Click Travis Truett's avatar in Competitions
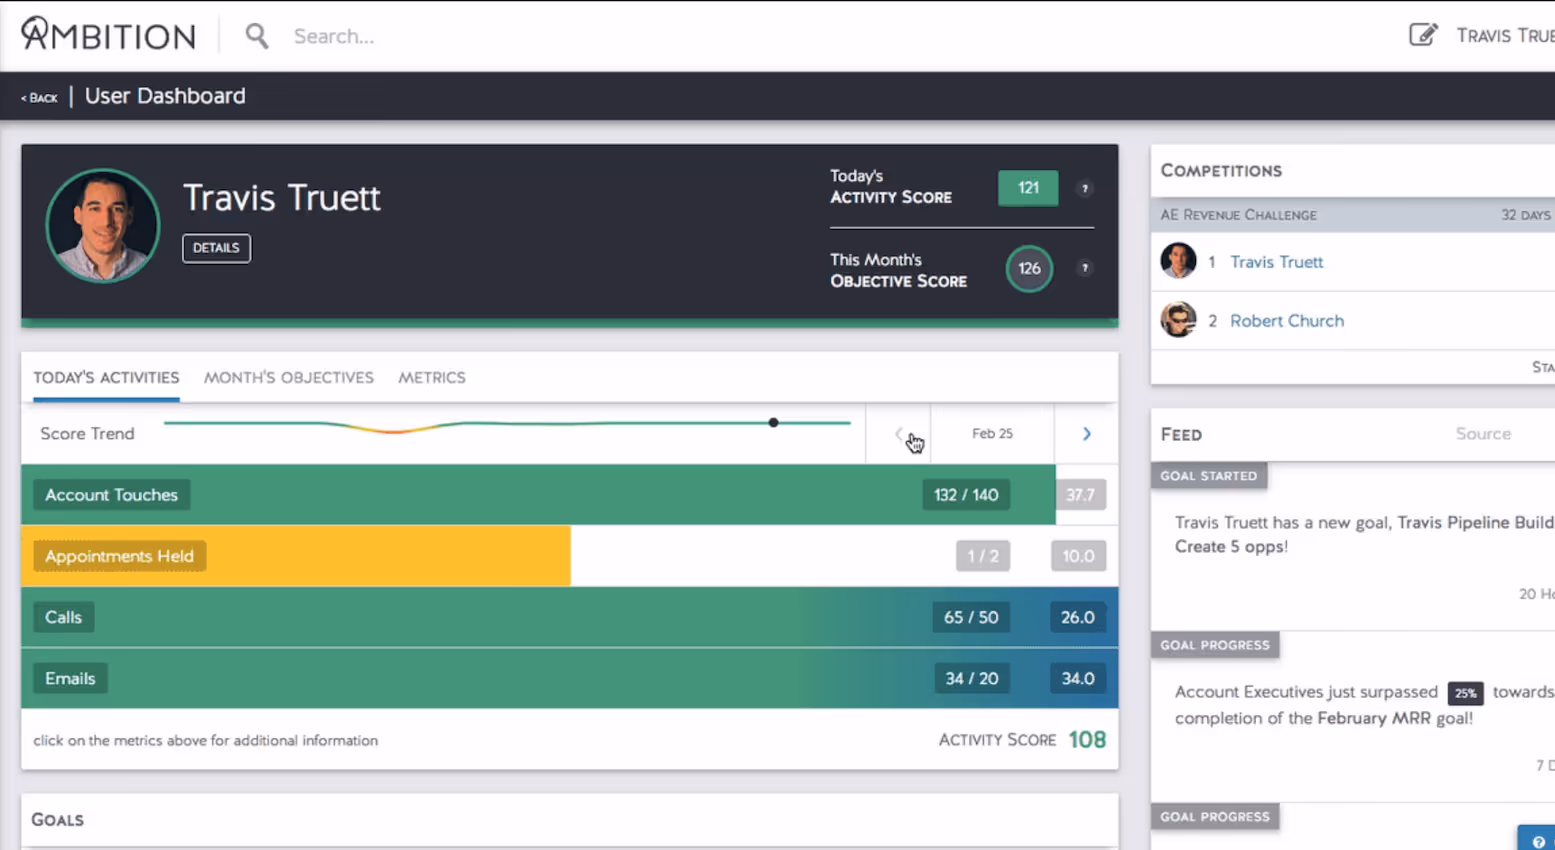This screenshot has height=850, width=1555. pyautogui.click(x=1178, y=261)
